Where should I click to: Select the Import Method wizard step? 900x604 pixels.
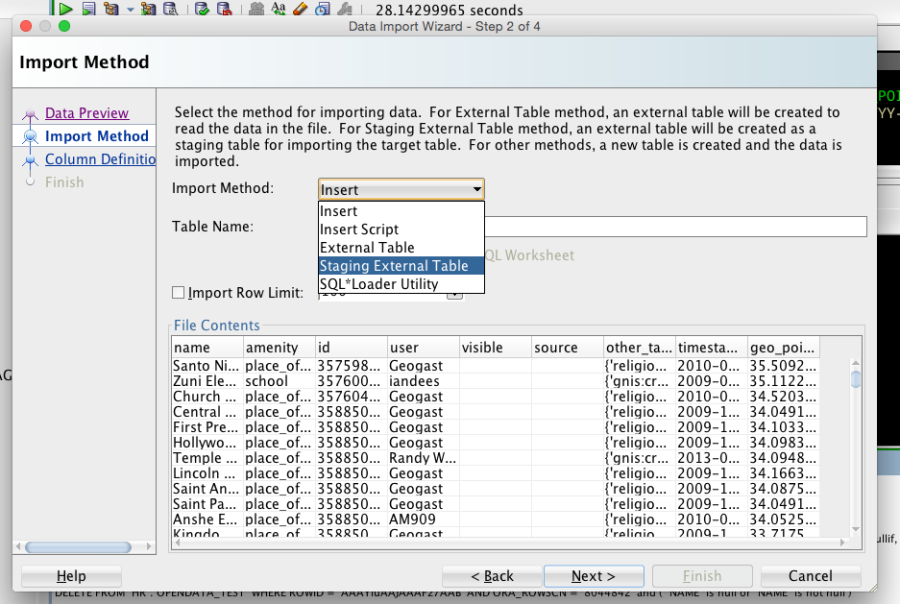96,136
